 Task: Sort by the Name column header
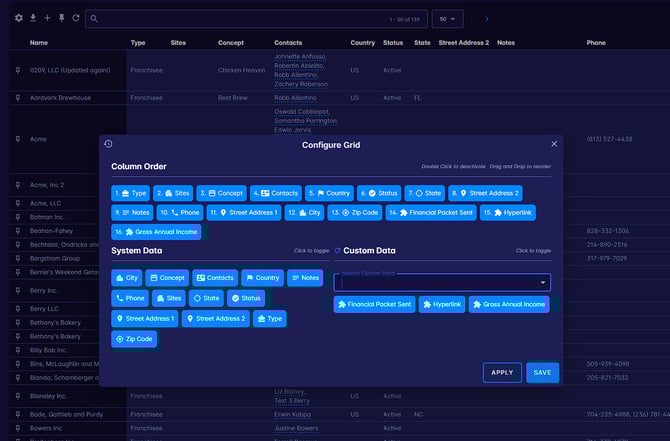tap(39, 43)
